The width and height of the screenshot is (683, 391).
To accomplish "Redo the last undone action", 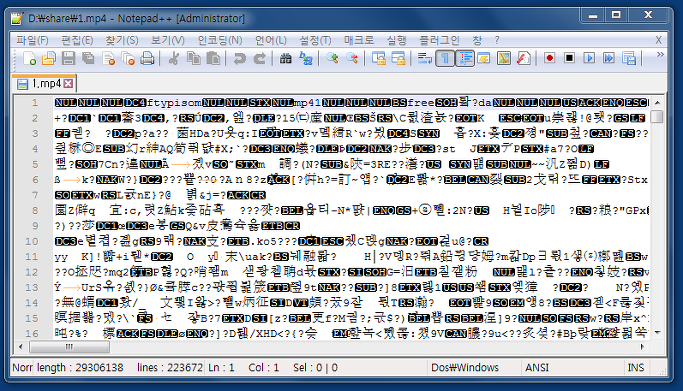I will coord(259,58).
